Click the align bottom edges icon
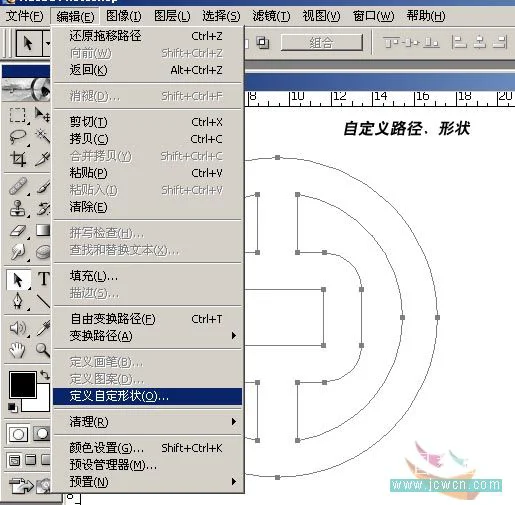515x505 pixels. point(431,42)
